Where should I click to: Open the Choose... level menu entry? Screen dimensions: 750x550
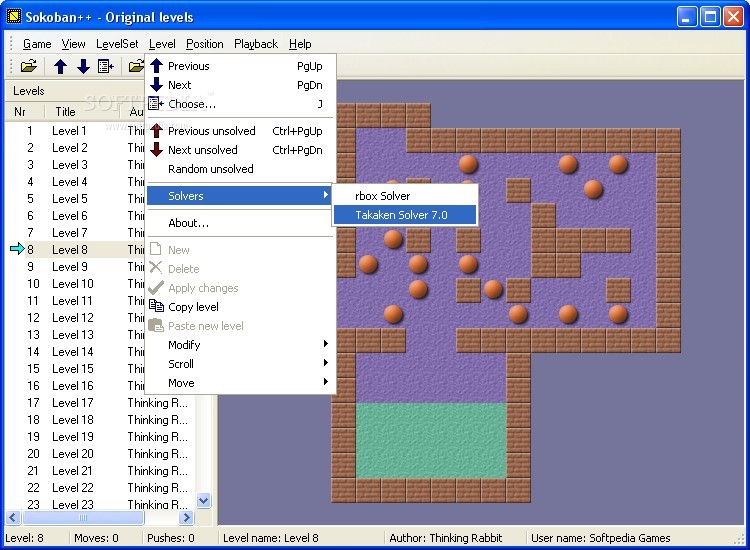coord(241,104)
